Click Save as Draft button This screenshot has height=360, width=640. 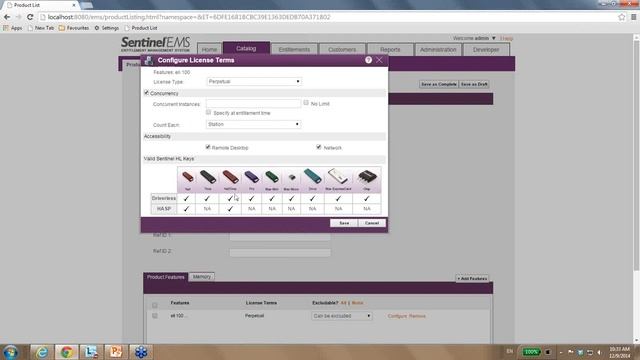click(474, 84)
